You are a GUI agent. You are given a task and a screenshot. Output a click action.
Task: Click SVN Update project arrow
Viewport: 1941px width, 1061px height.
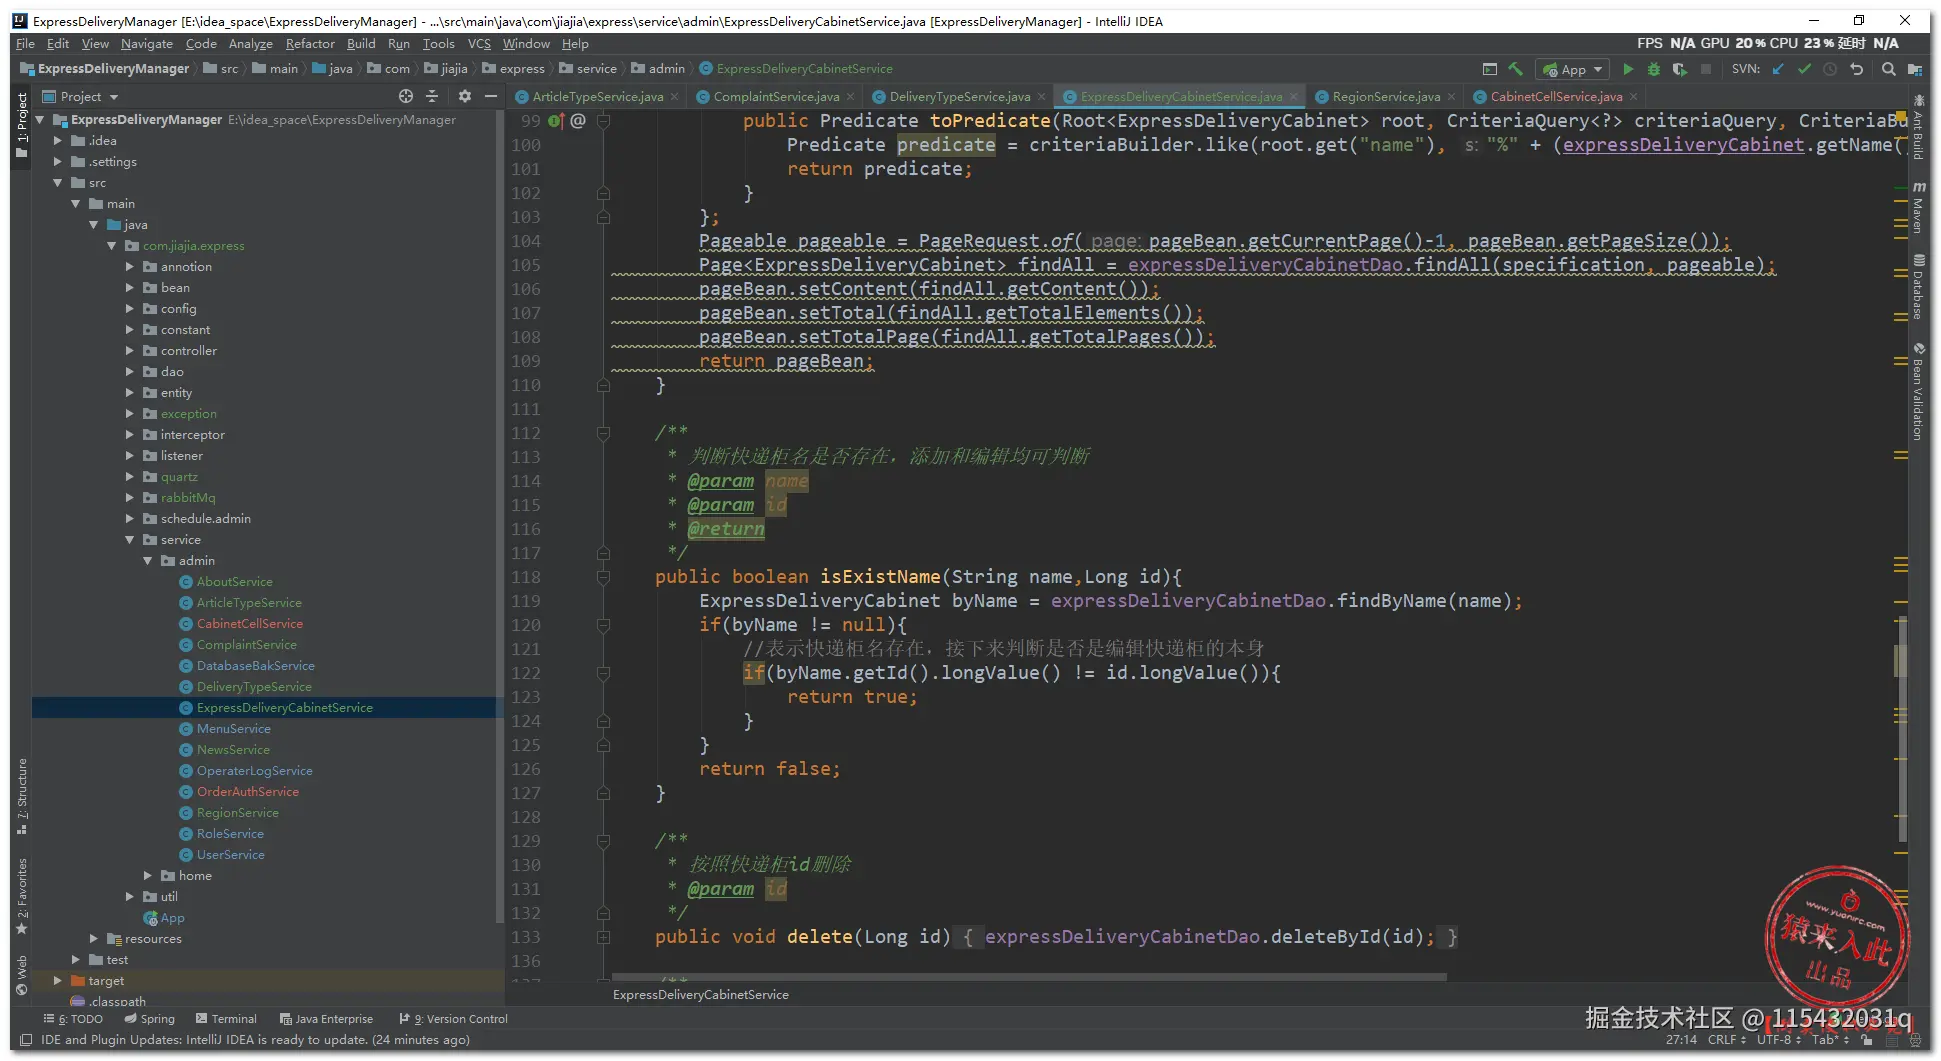pos(1778,69)
